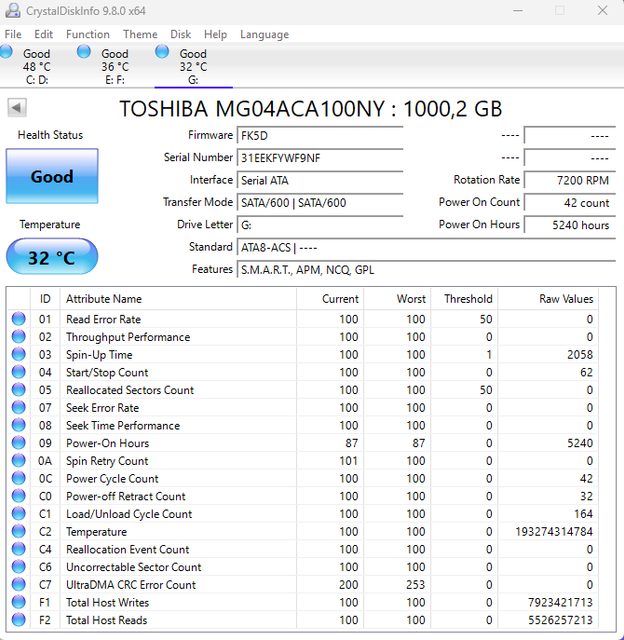Click raw value 5526257213 for Host Reads
The image size is (624, 640).
click(x=560, y=620)
